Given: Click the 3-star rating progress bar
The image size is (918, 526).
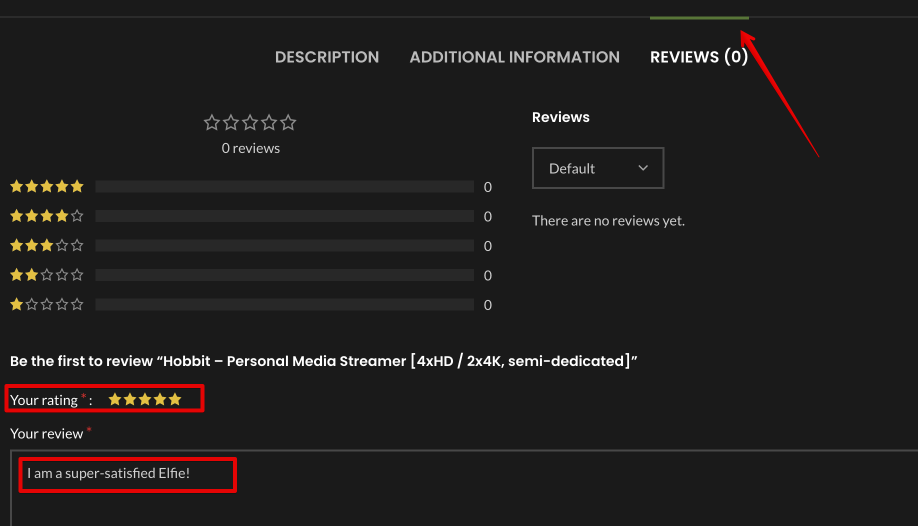Looking at the screenshot, I should coord(284,245).
